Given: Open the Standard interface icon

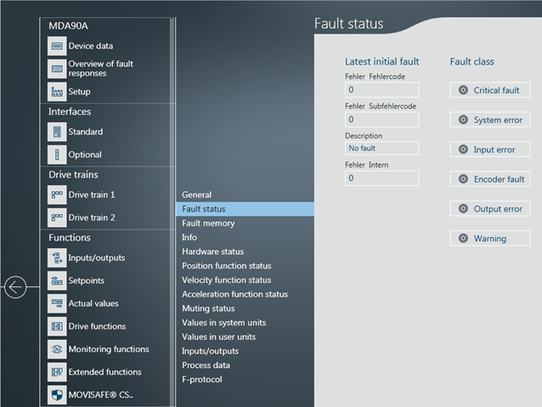Looking at the screenshot, I should point(57,132).
